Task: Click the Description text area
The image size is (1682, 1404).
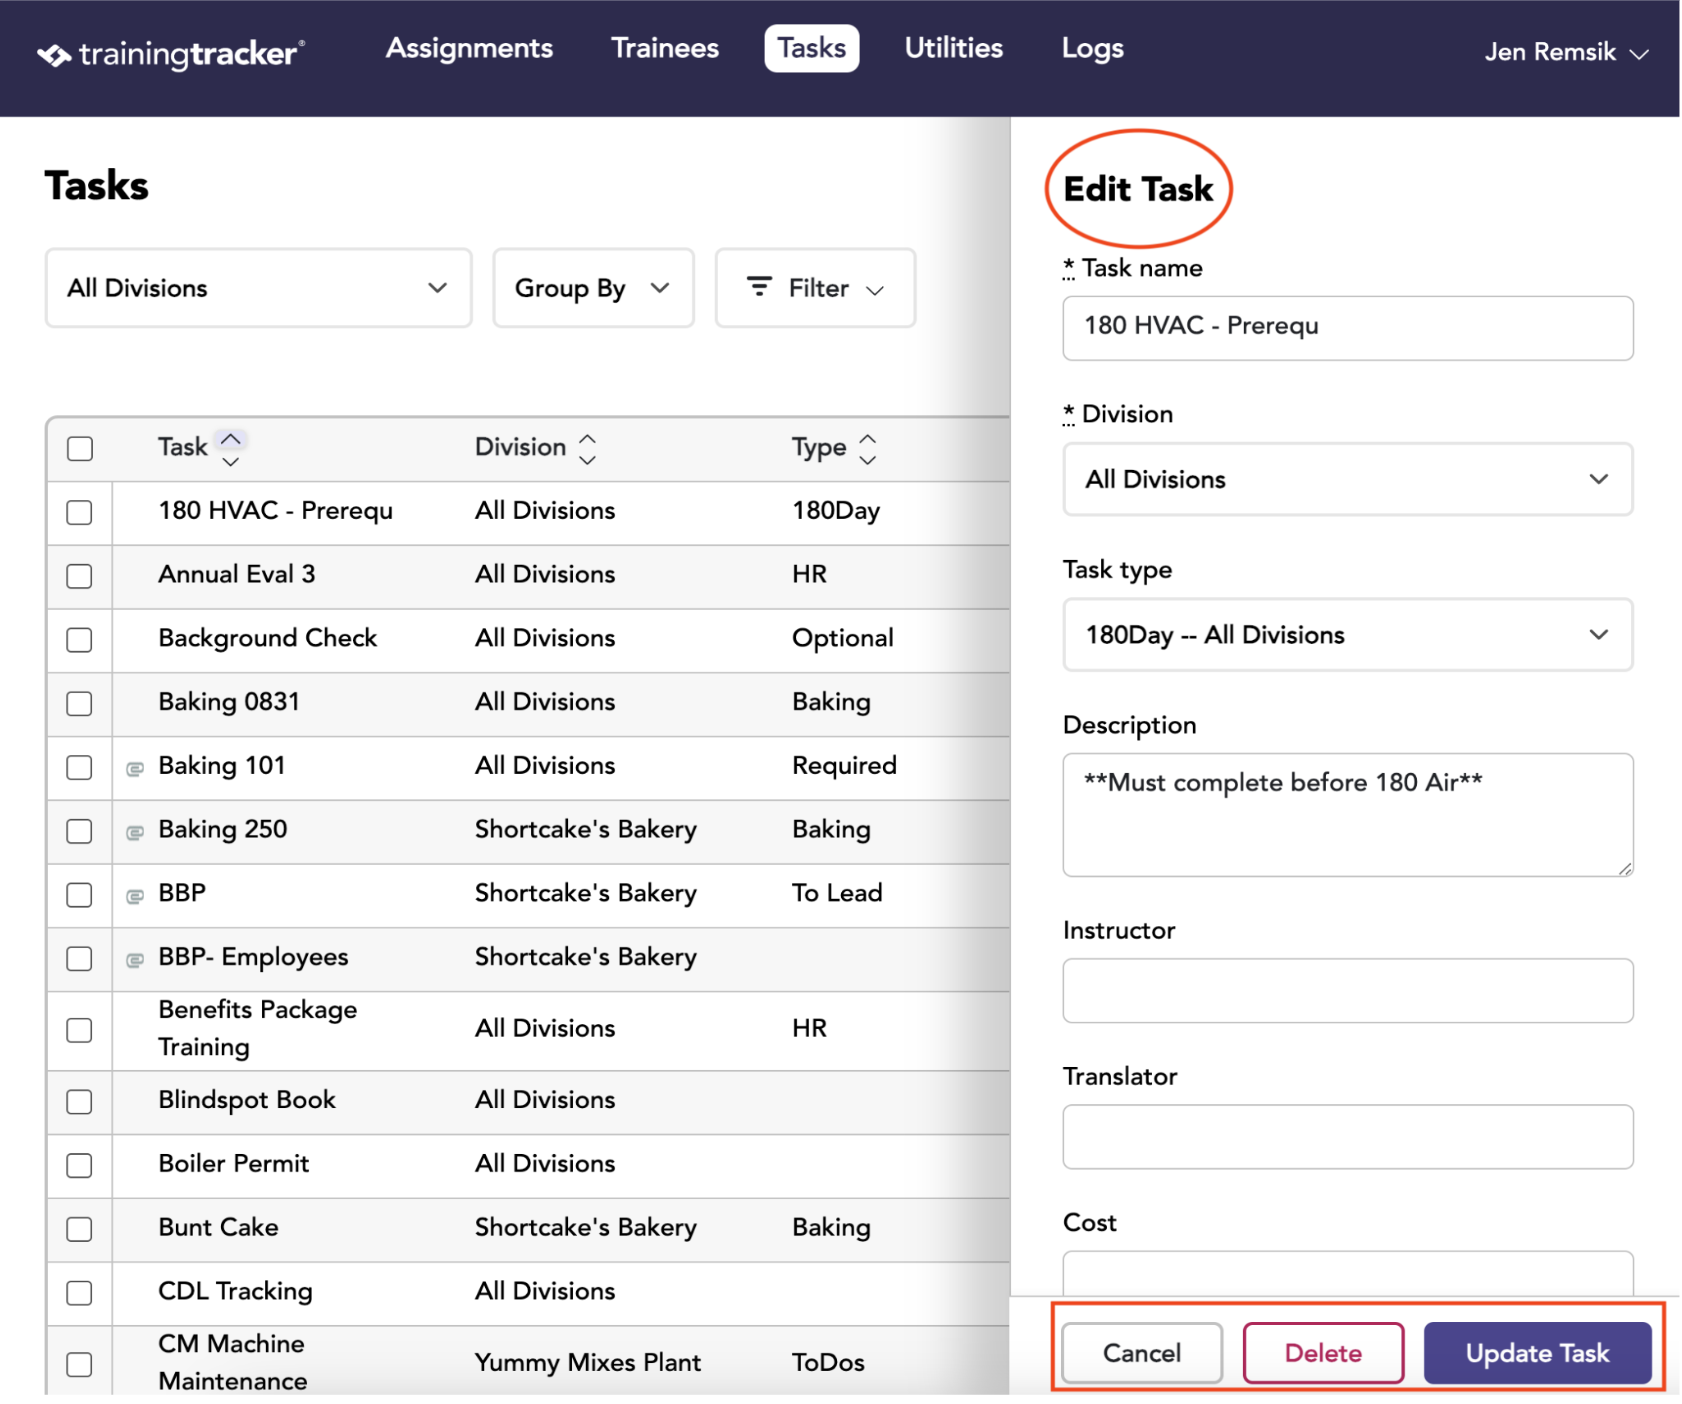Action: (x=1347, y=815)
